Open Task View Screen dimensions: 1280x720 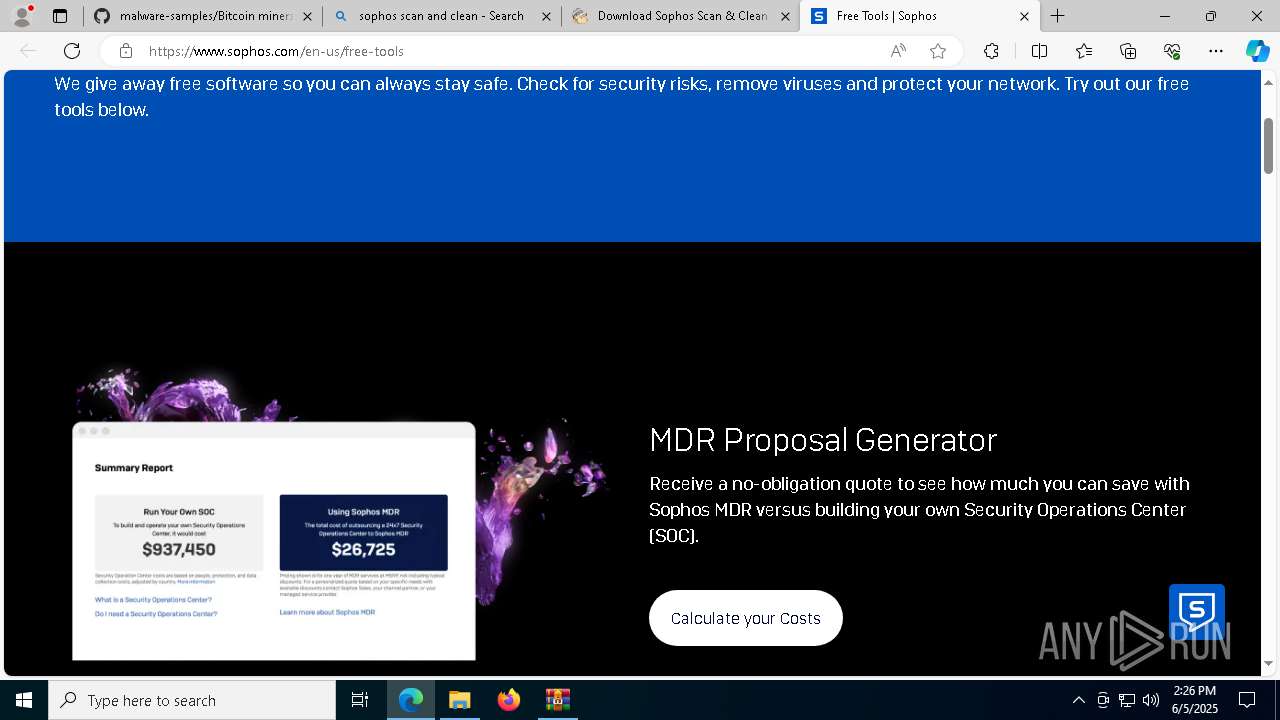pyautogui.click(x=360, y=700)
